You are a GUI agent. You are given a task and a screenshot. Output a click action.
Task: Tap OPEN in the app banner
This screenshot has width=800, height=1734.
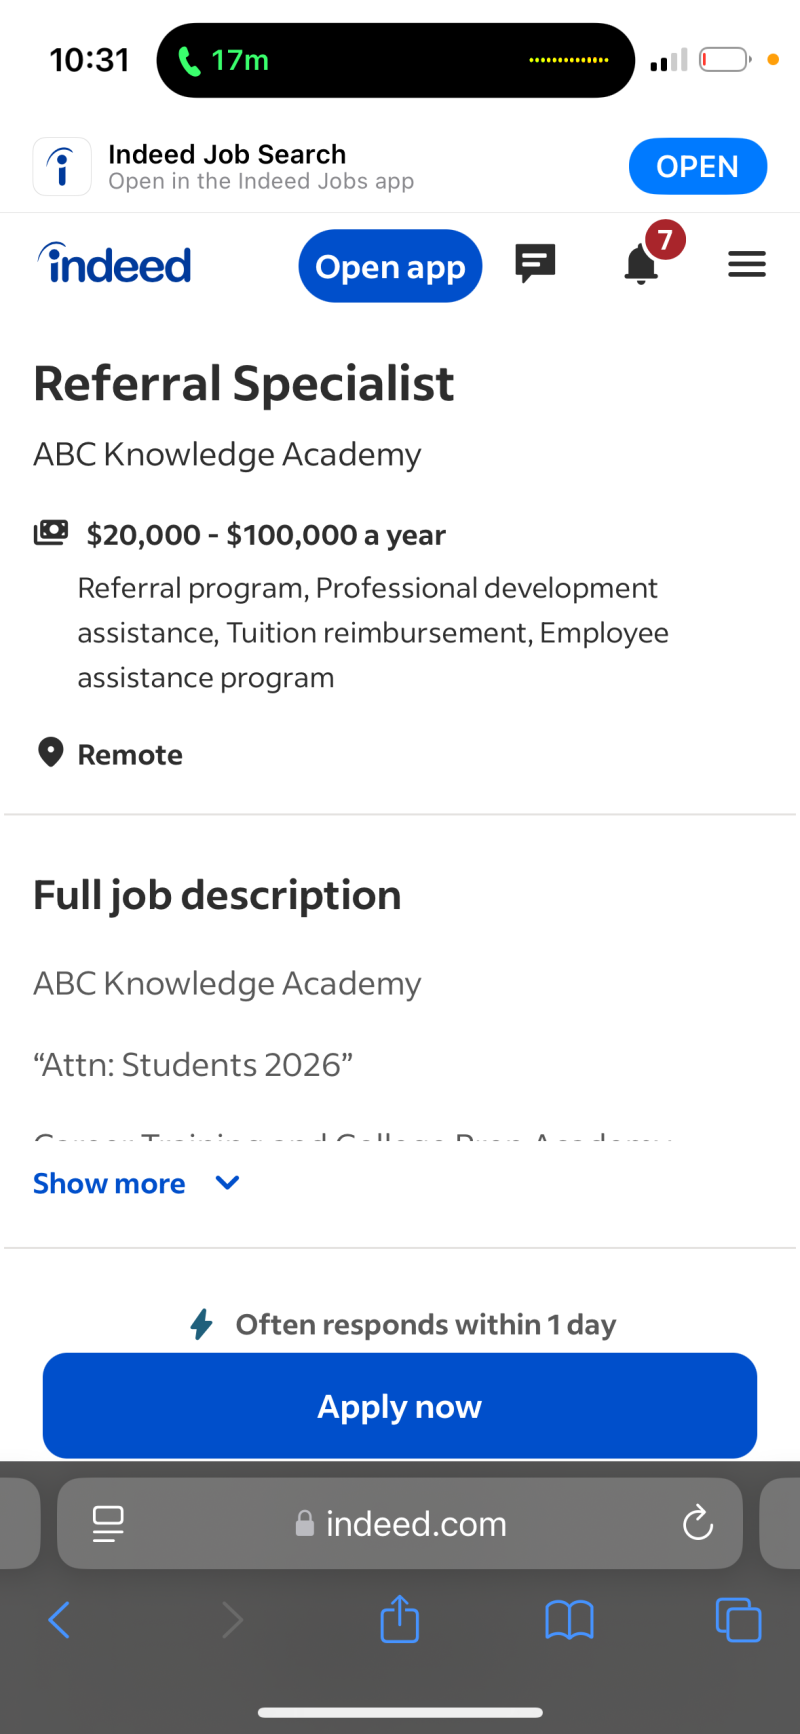[697, 166]
